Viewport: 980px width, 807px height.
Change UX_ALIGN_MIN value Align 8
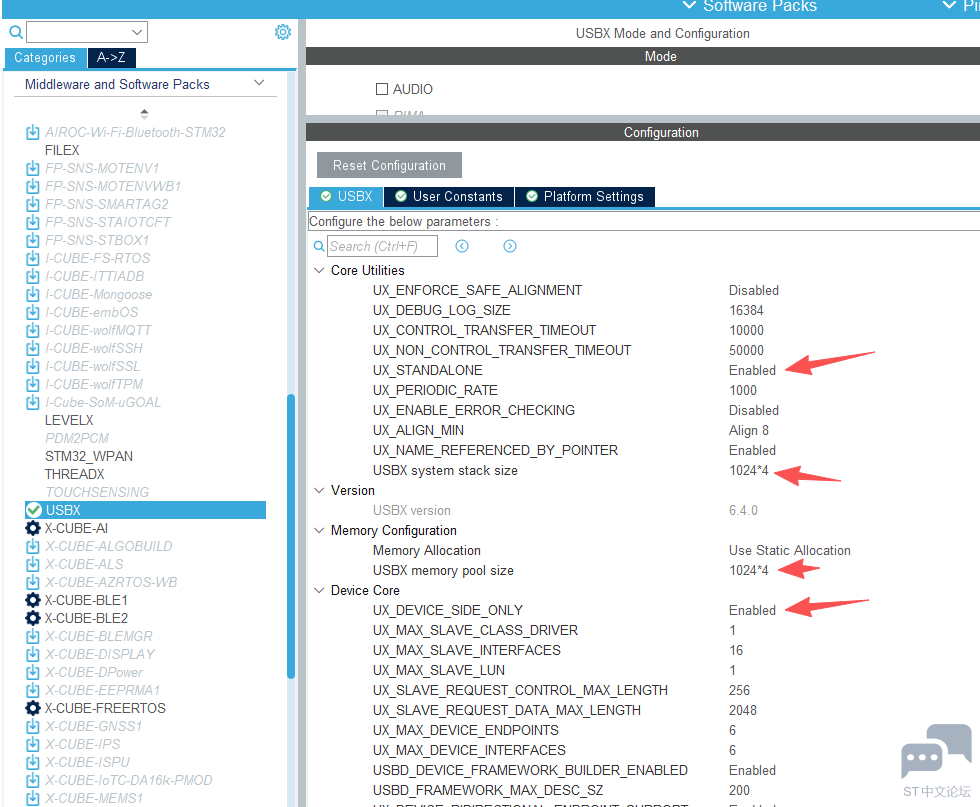coord(748,430)
